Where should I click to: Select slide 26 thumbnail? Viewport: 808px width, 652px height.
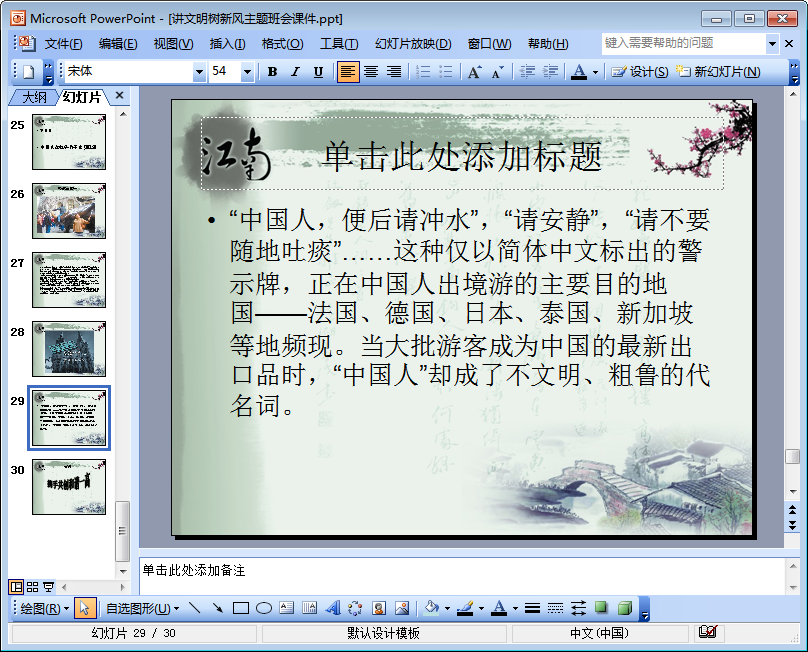tap(69, 211)
